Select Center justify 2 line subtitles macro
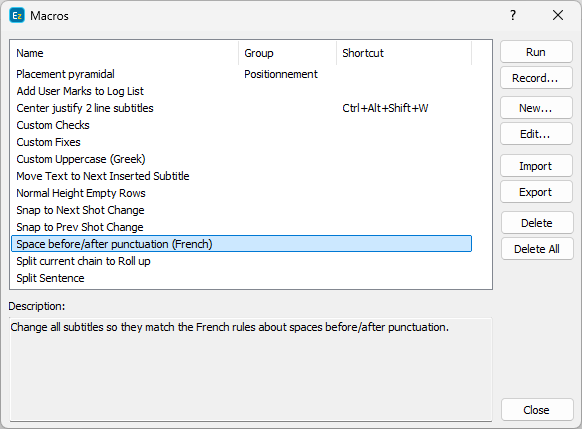 pyautogui.click(x=242, y=108)
